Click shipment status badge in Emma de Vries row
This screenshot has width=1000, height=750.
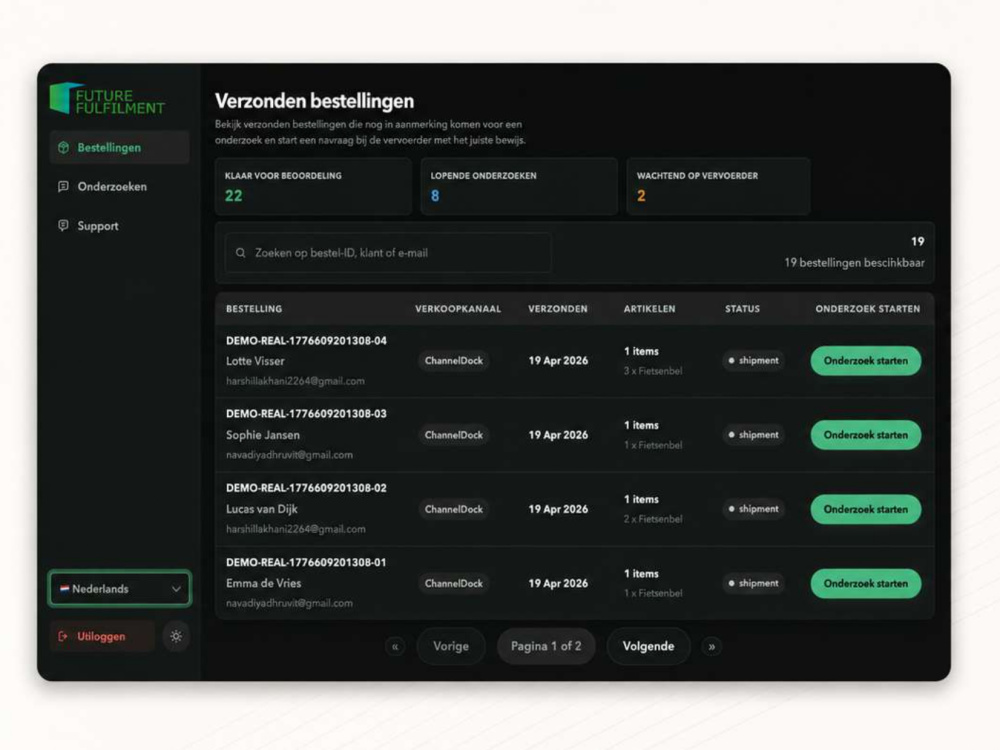(x=753, y=584)
